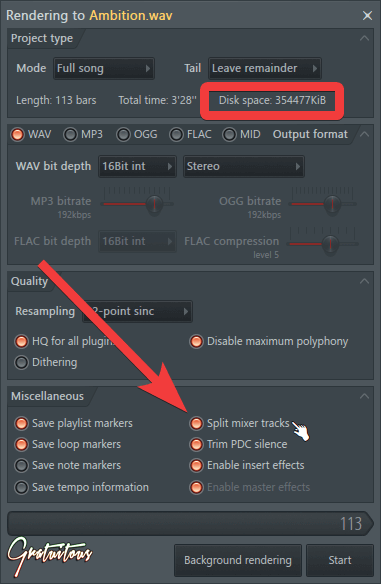The width and height of the screenshot is (381, 584).
Task: Collapse the Project type section arrow
Action: click(364, 38)
